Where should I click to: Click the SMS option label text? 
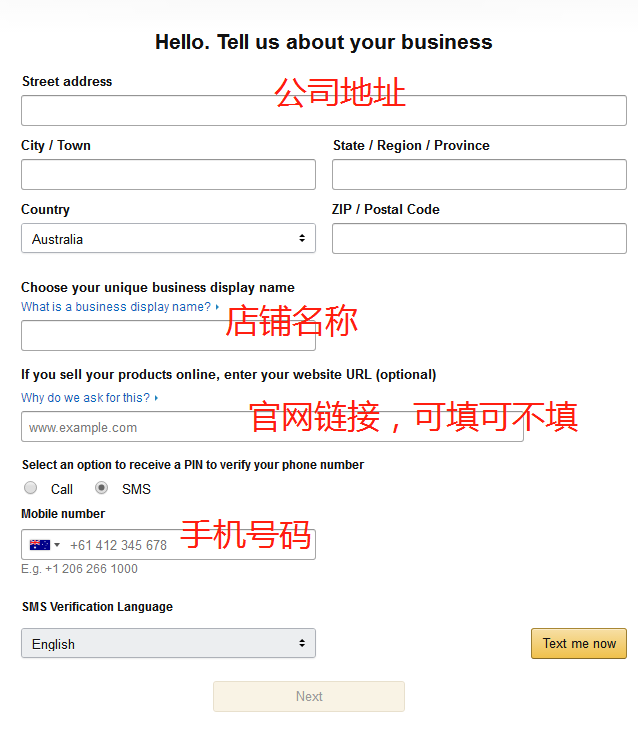(x=136, y=489)
